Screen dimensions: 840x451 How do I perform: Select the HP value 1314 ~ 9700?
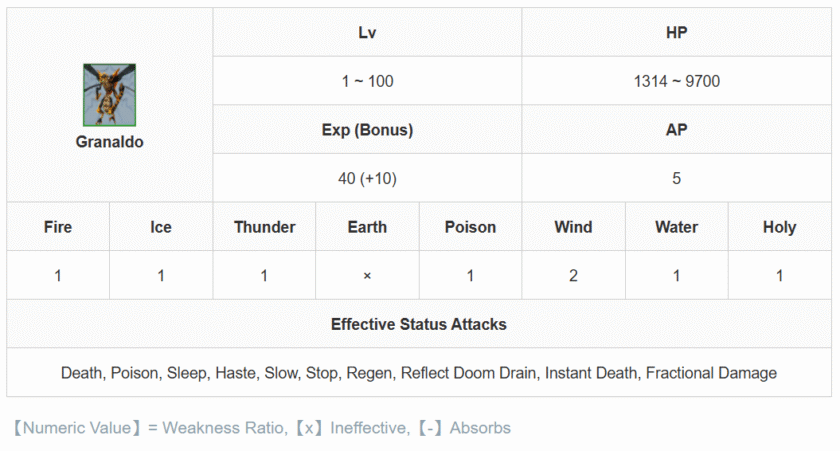point(676,81)
